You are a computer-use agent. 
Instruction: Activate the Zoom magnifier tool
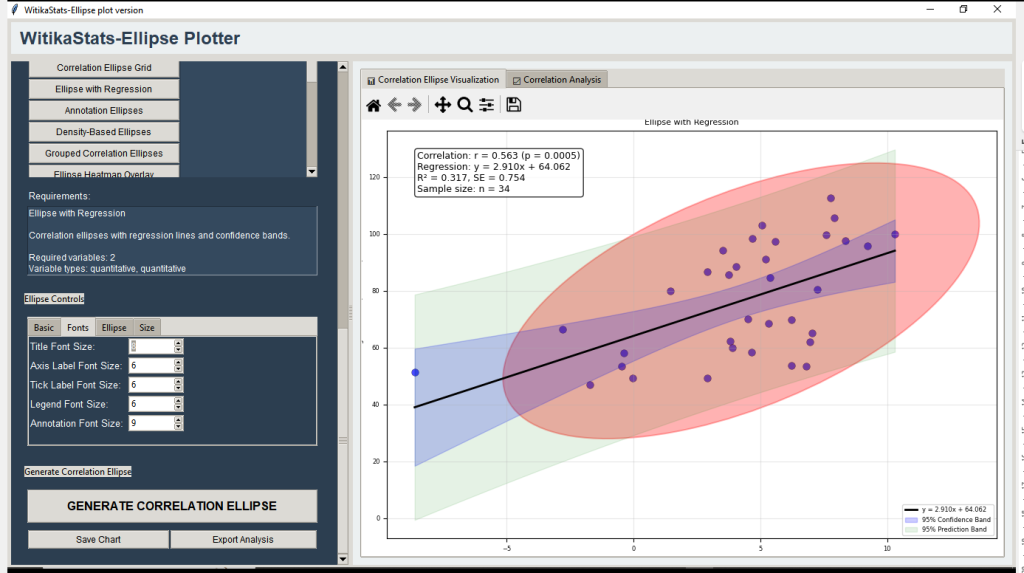464,105
